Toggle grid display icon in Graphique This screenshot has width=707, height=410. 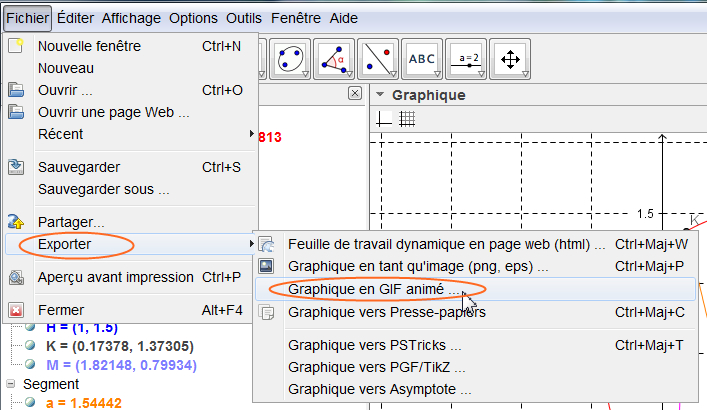(407, 119)
